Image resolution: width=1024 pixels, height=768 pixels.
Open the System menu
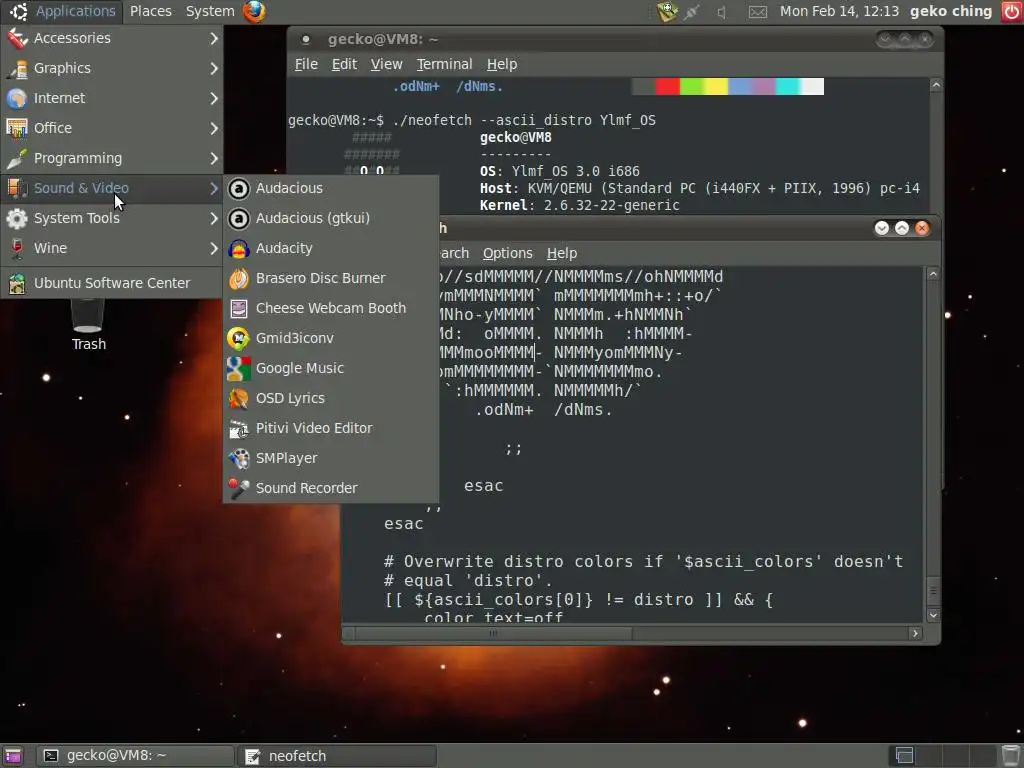[x=210, y=11]
